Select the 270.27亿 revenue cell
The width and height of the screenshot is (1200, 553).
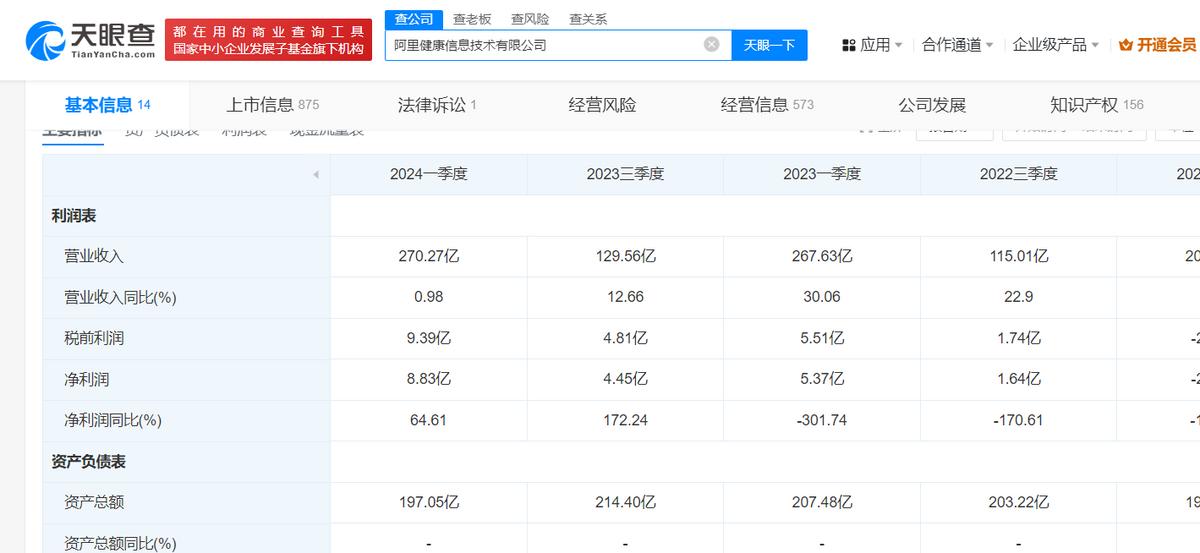click(428, 256)
